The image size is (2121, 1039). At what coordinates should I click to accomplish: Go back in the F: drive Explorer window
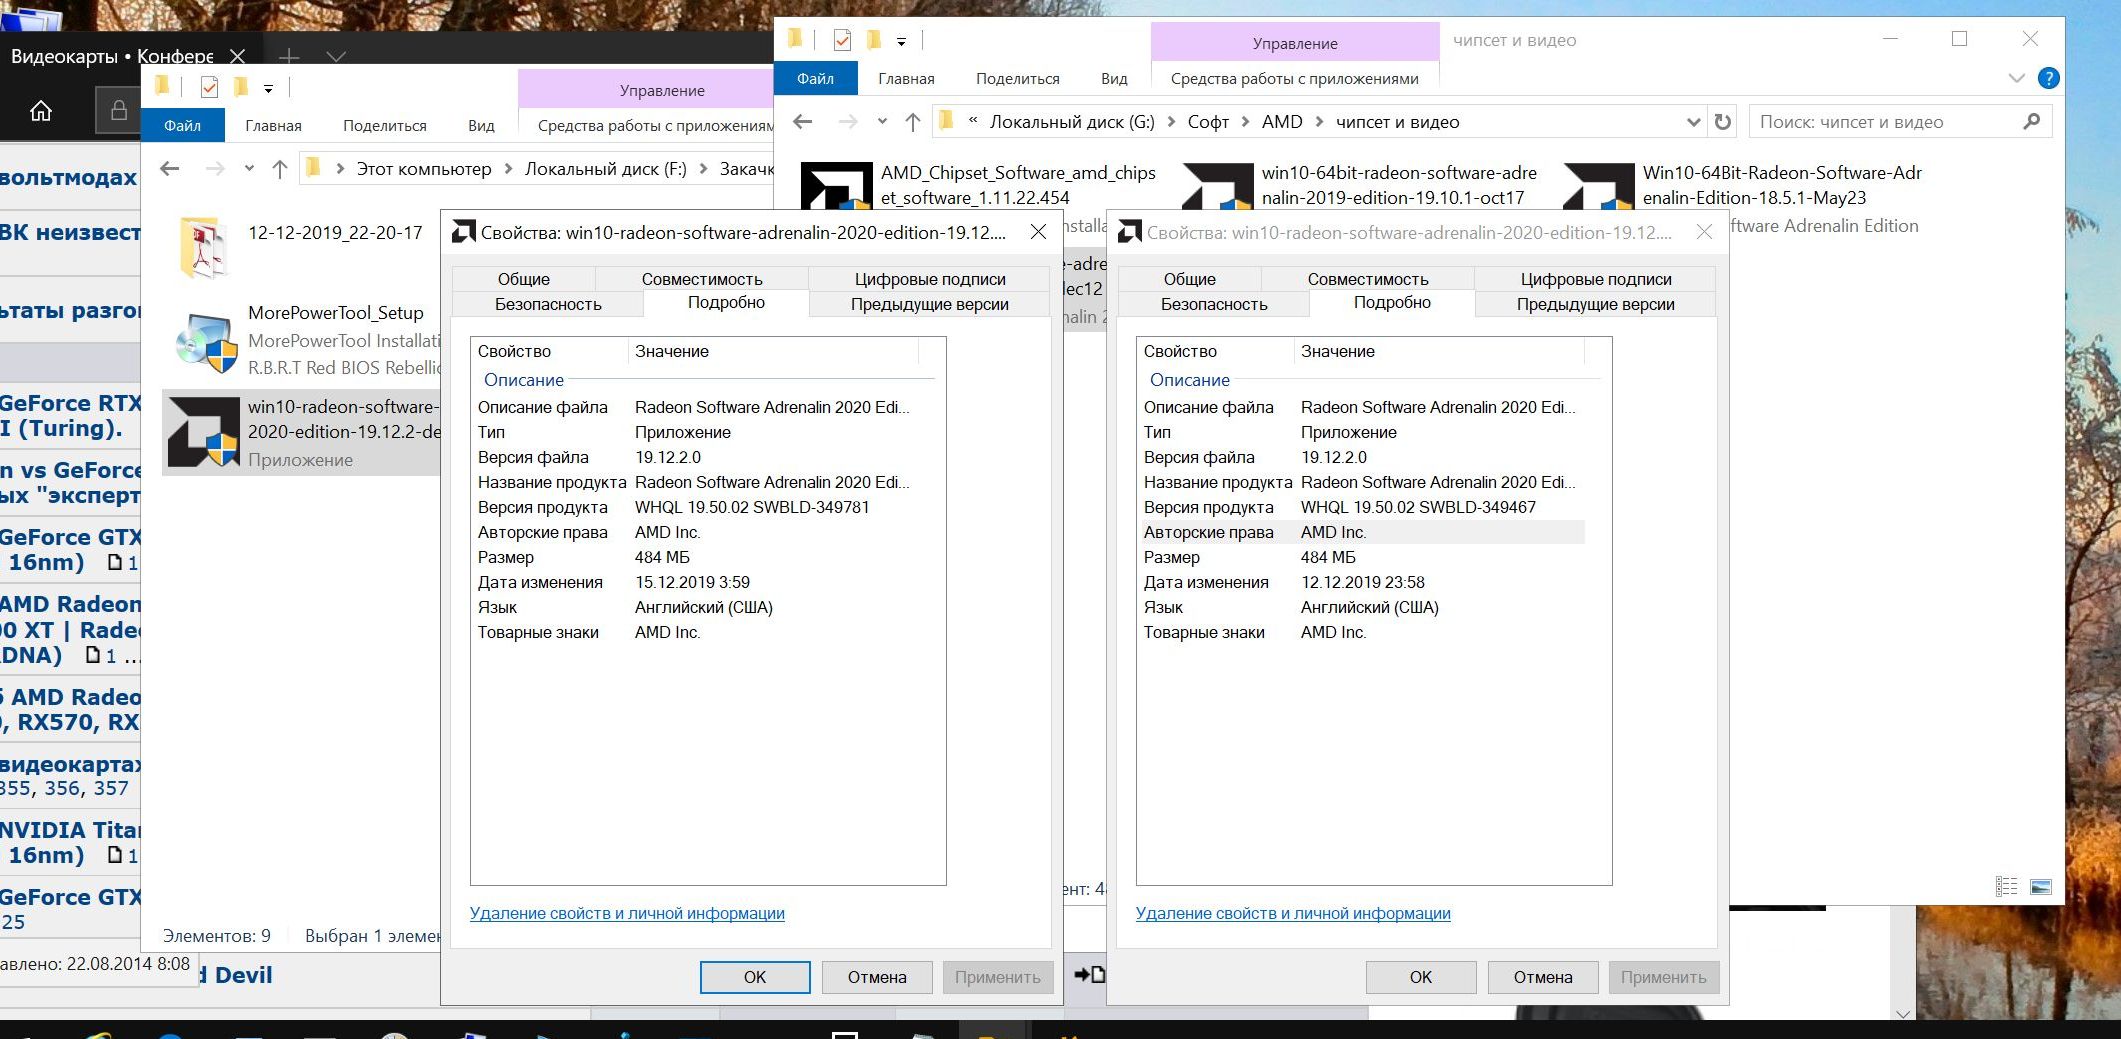170,169
